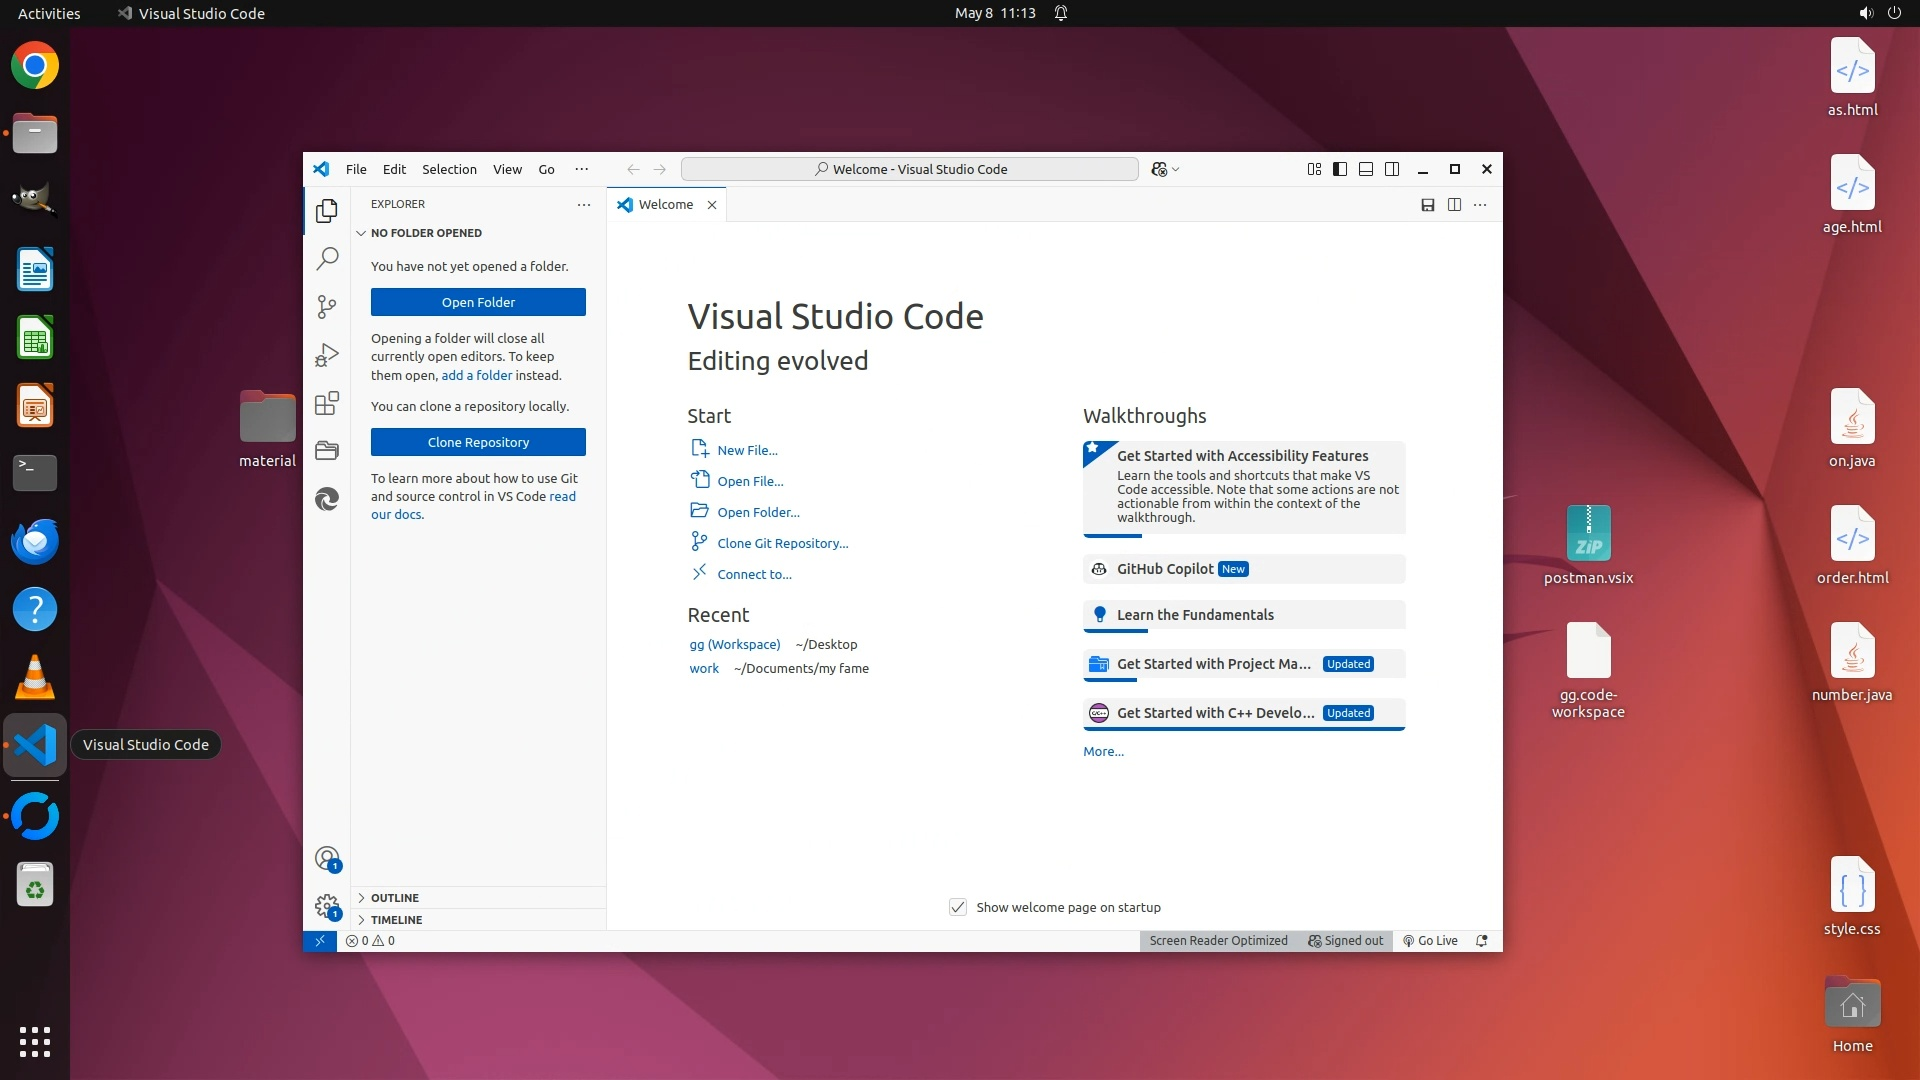Collapse the No Folder Opened section
Image resolution: width=1920 pixels, height=1080 pixels.
click(426, 233)
